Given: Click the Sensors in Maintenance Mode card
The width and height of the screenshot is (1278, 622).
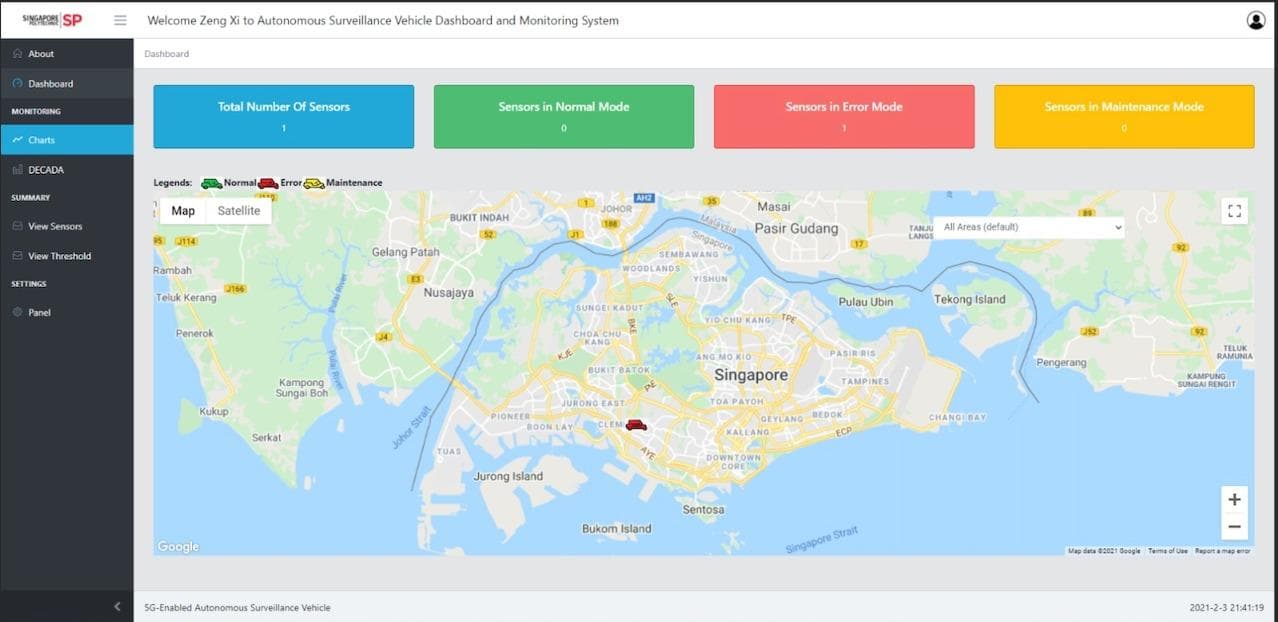Looking at the screenshot, I should pyautogui.click(x=1124, y=117).
